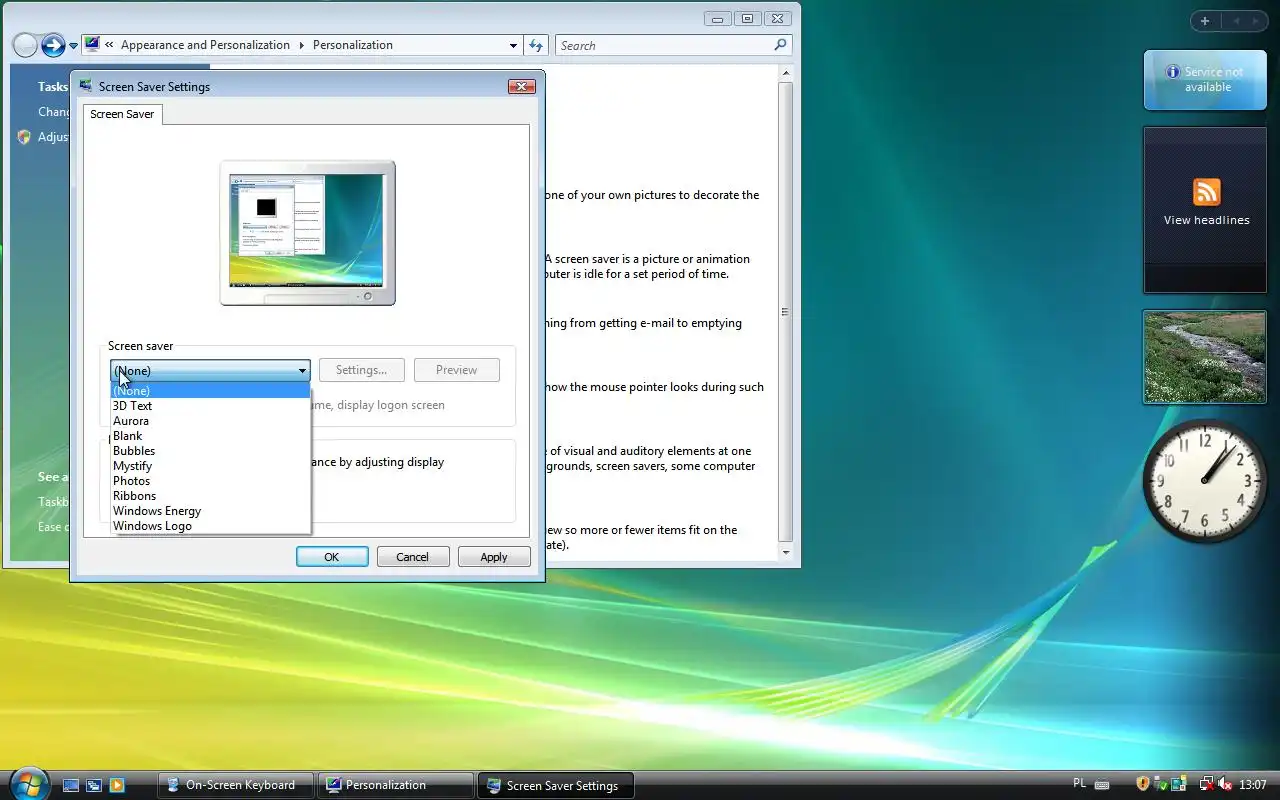Expand the address bar double chevron
The image size is (1280, 800).
110,45
